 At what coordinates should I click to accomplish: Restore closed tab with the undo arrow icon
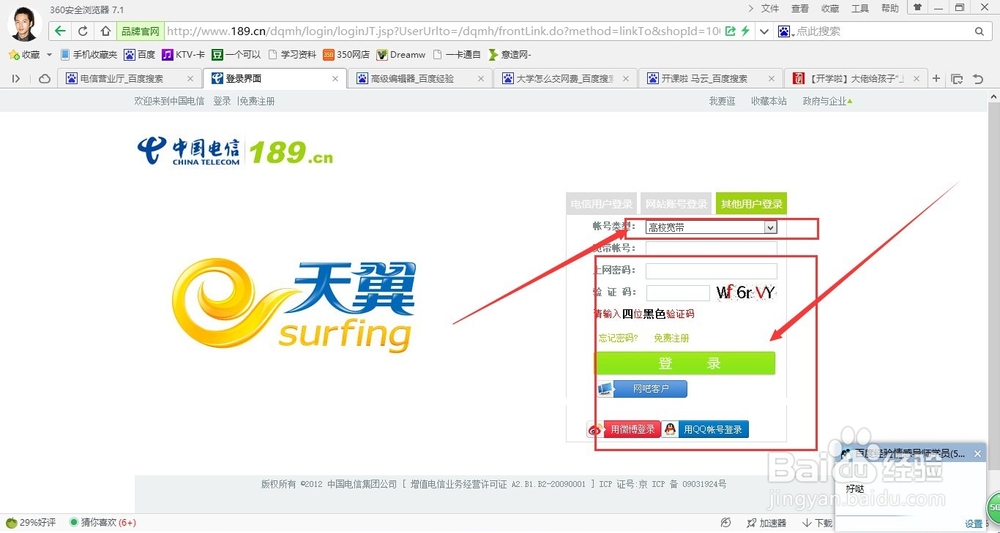click(x=978, y=79)
